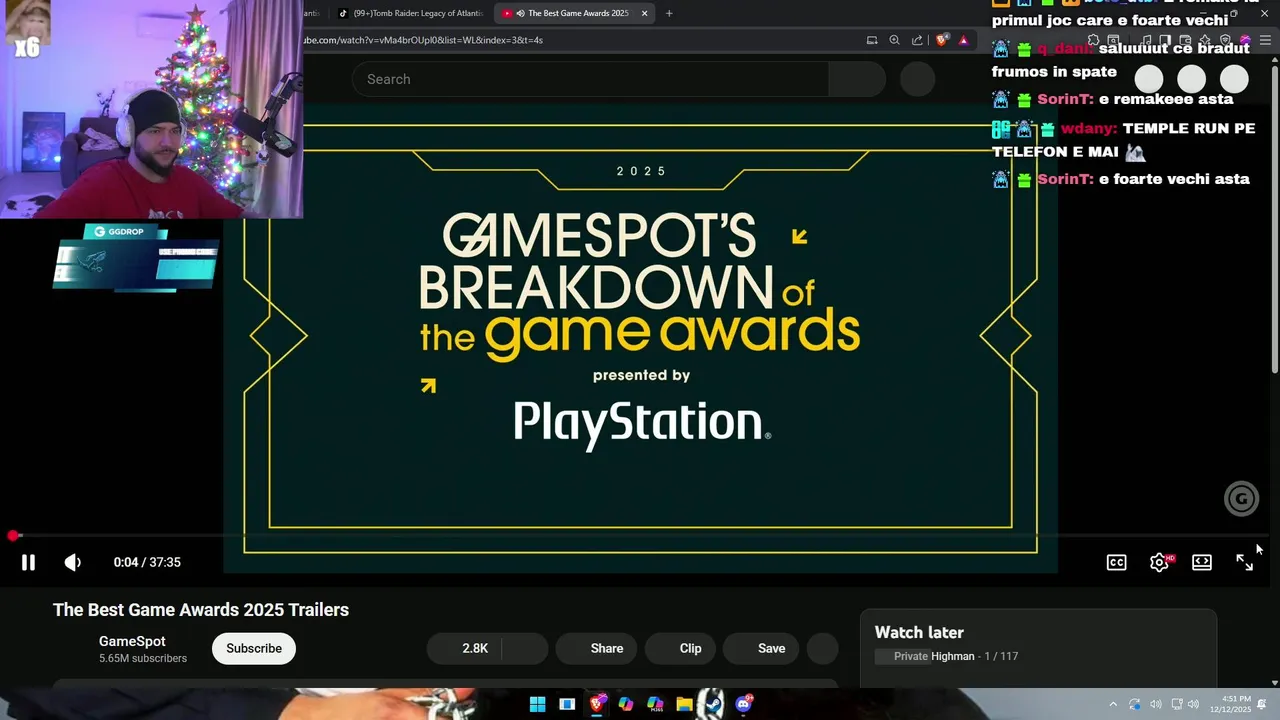The image size is (1280, 720).
Task: Open the browser hamburger menu
Action: point(1265,40)
